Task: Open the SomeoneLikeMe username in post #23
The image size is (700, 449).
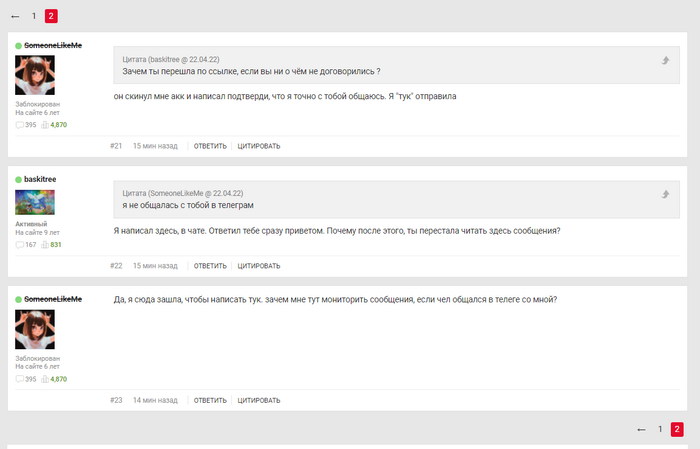Action: [x=53, y=299]
